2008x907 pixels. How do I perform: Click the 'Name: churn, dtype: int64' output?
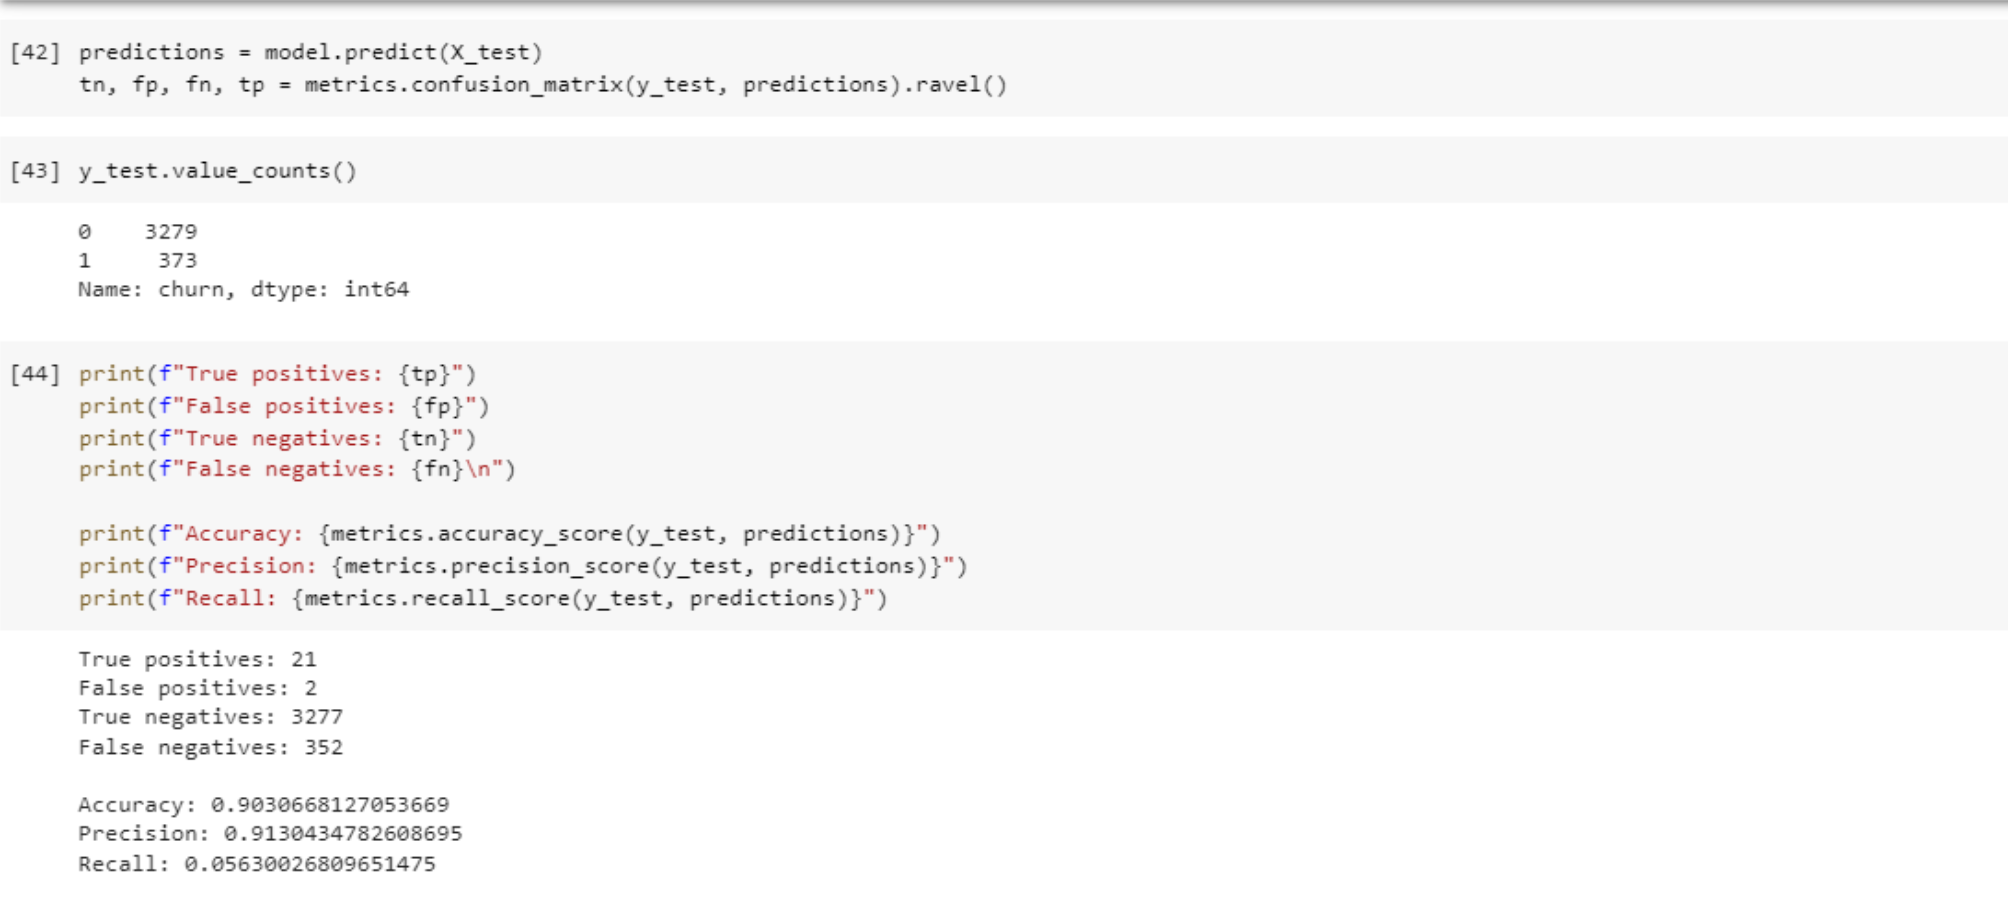(x=243, y=290)
